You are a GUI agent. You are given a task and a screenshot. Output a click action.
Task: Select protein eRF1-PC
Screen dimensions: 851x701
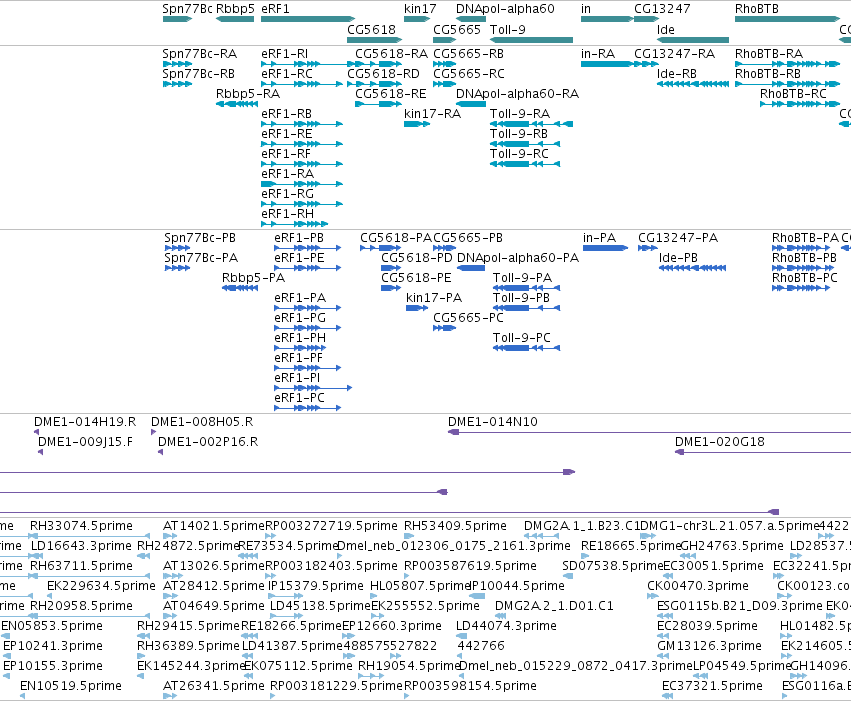[300, 398]
